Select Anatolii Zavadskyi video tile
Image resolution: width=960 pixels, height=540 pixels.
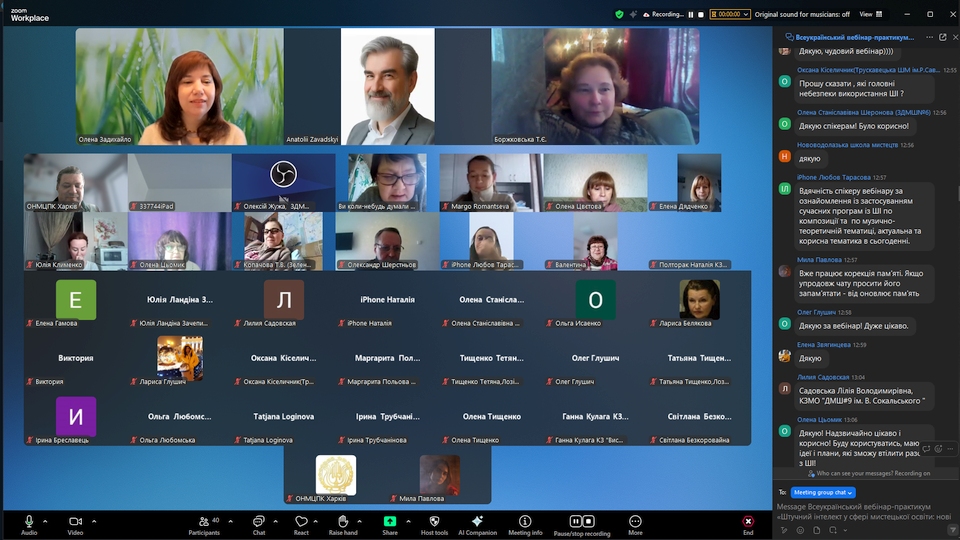[x=388, y=86]
